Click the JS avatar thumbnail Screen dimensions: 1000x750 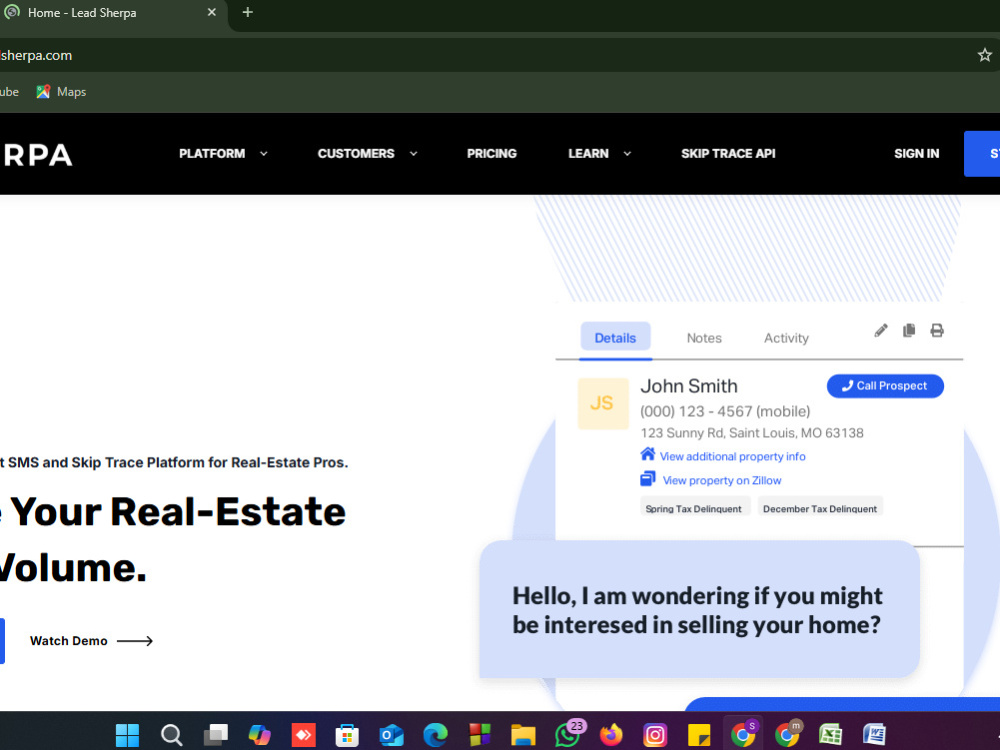click(603, 403)
